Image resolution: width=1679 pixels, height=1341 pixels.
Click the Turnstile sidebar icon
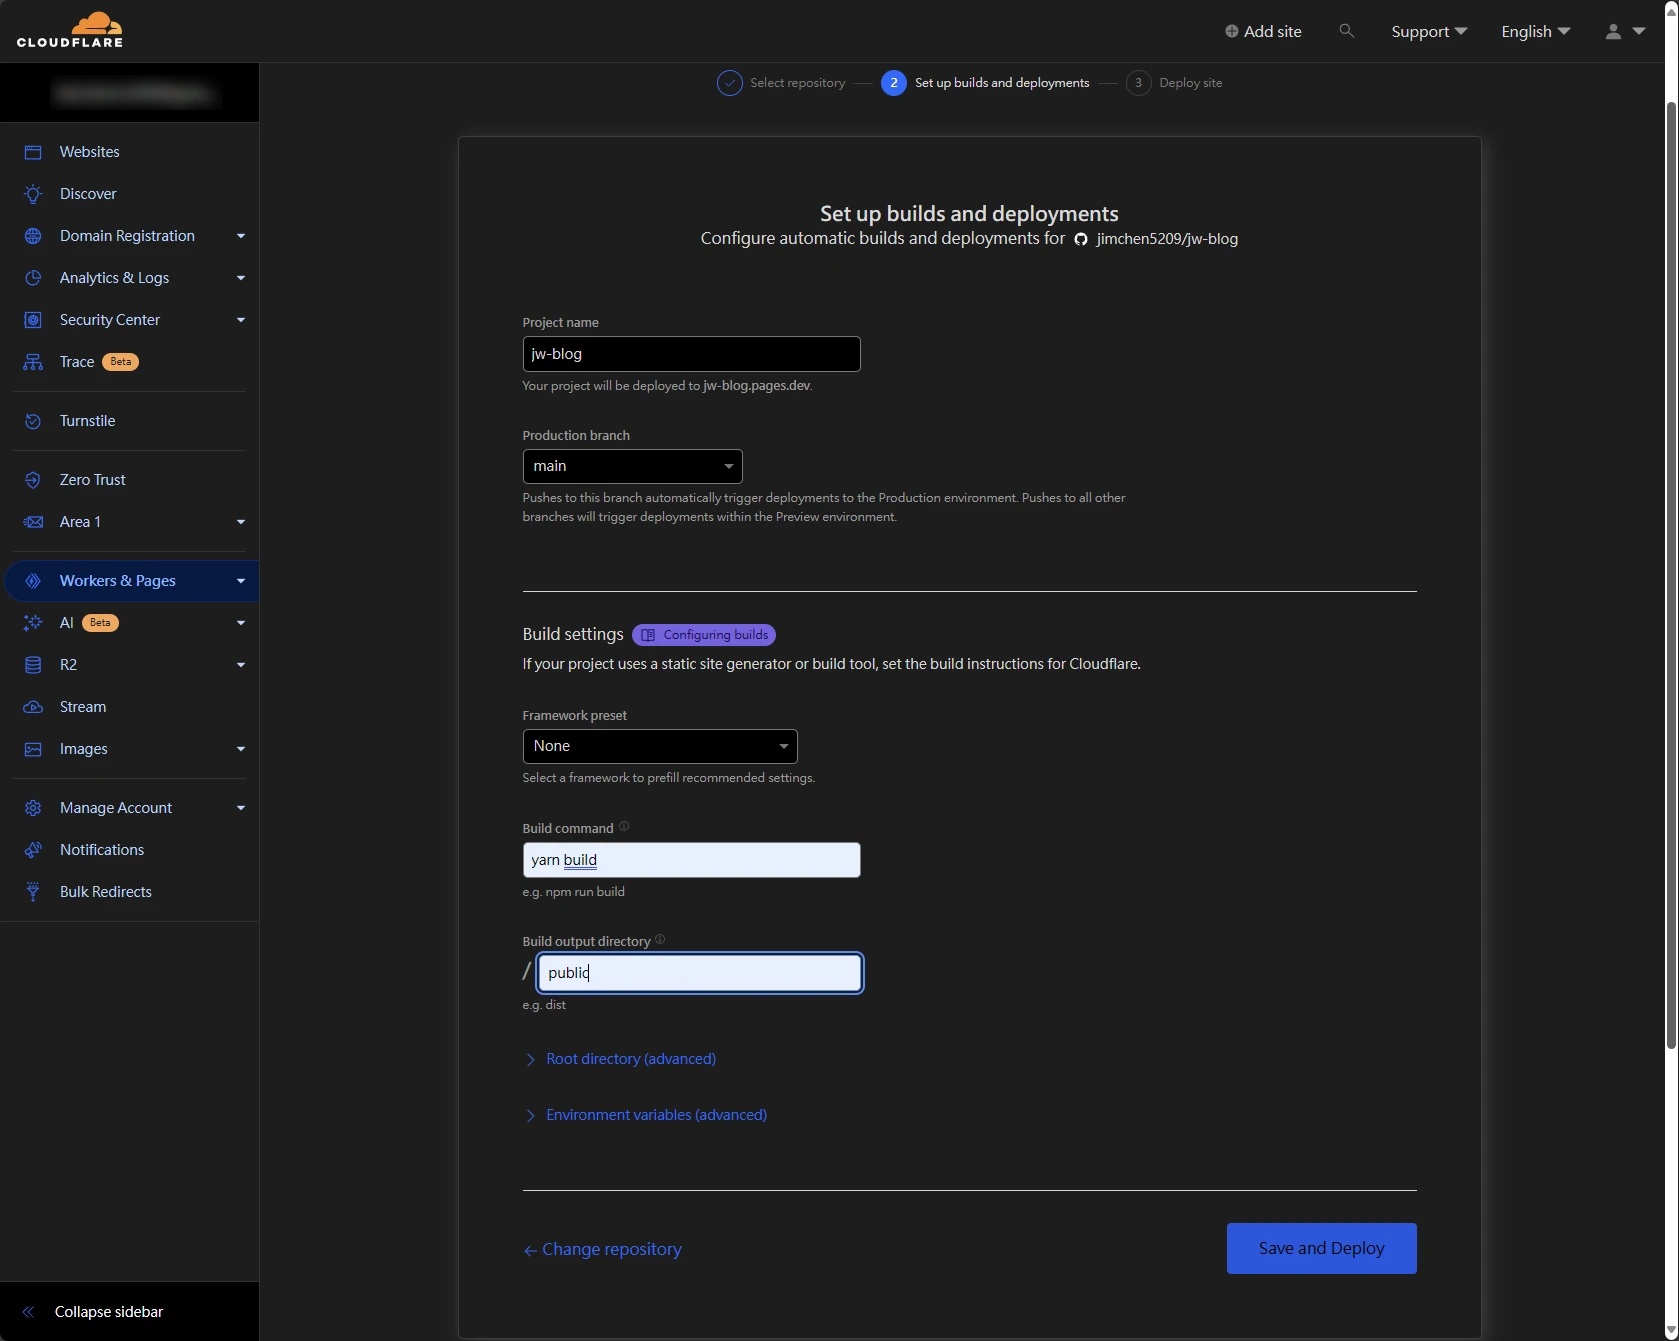click(x=33, y=421)
